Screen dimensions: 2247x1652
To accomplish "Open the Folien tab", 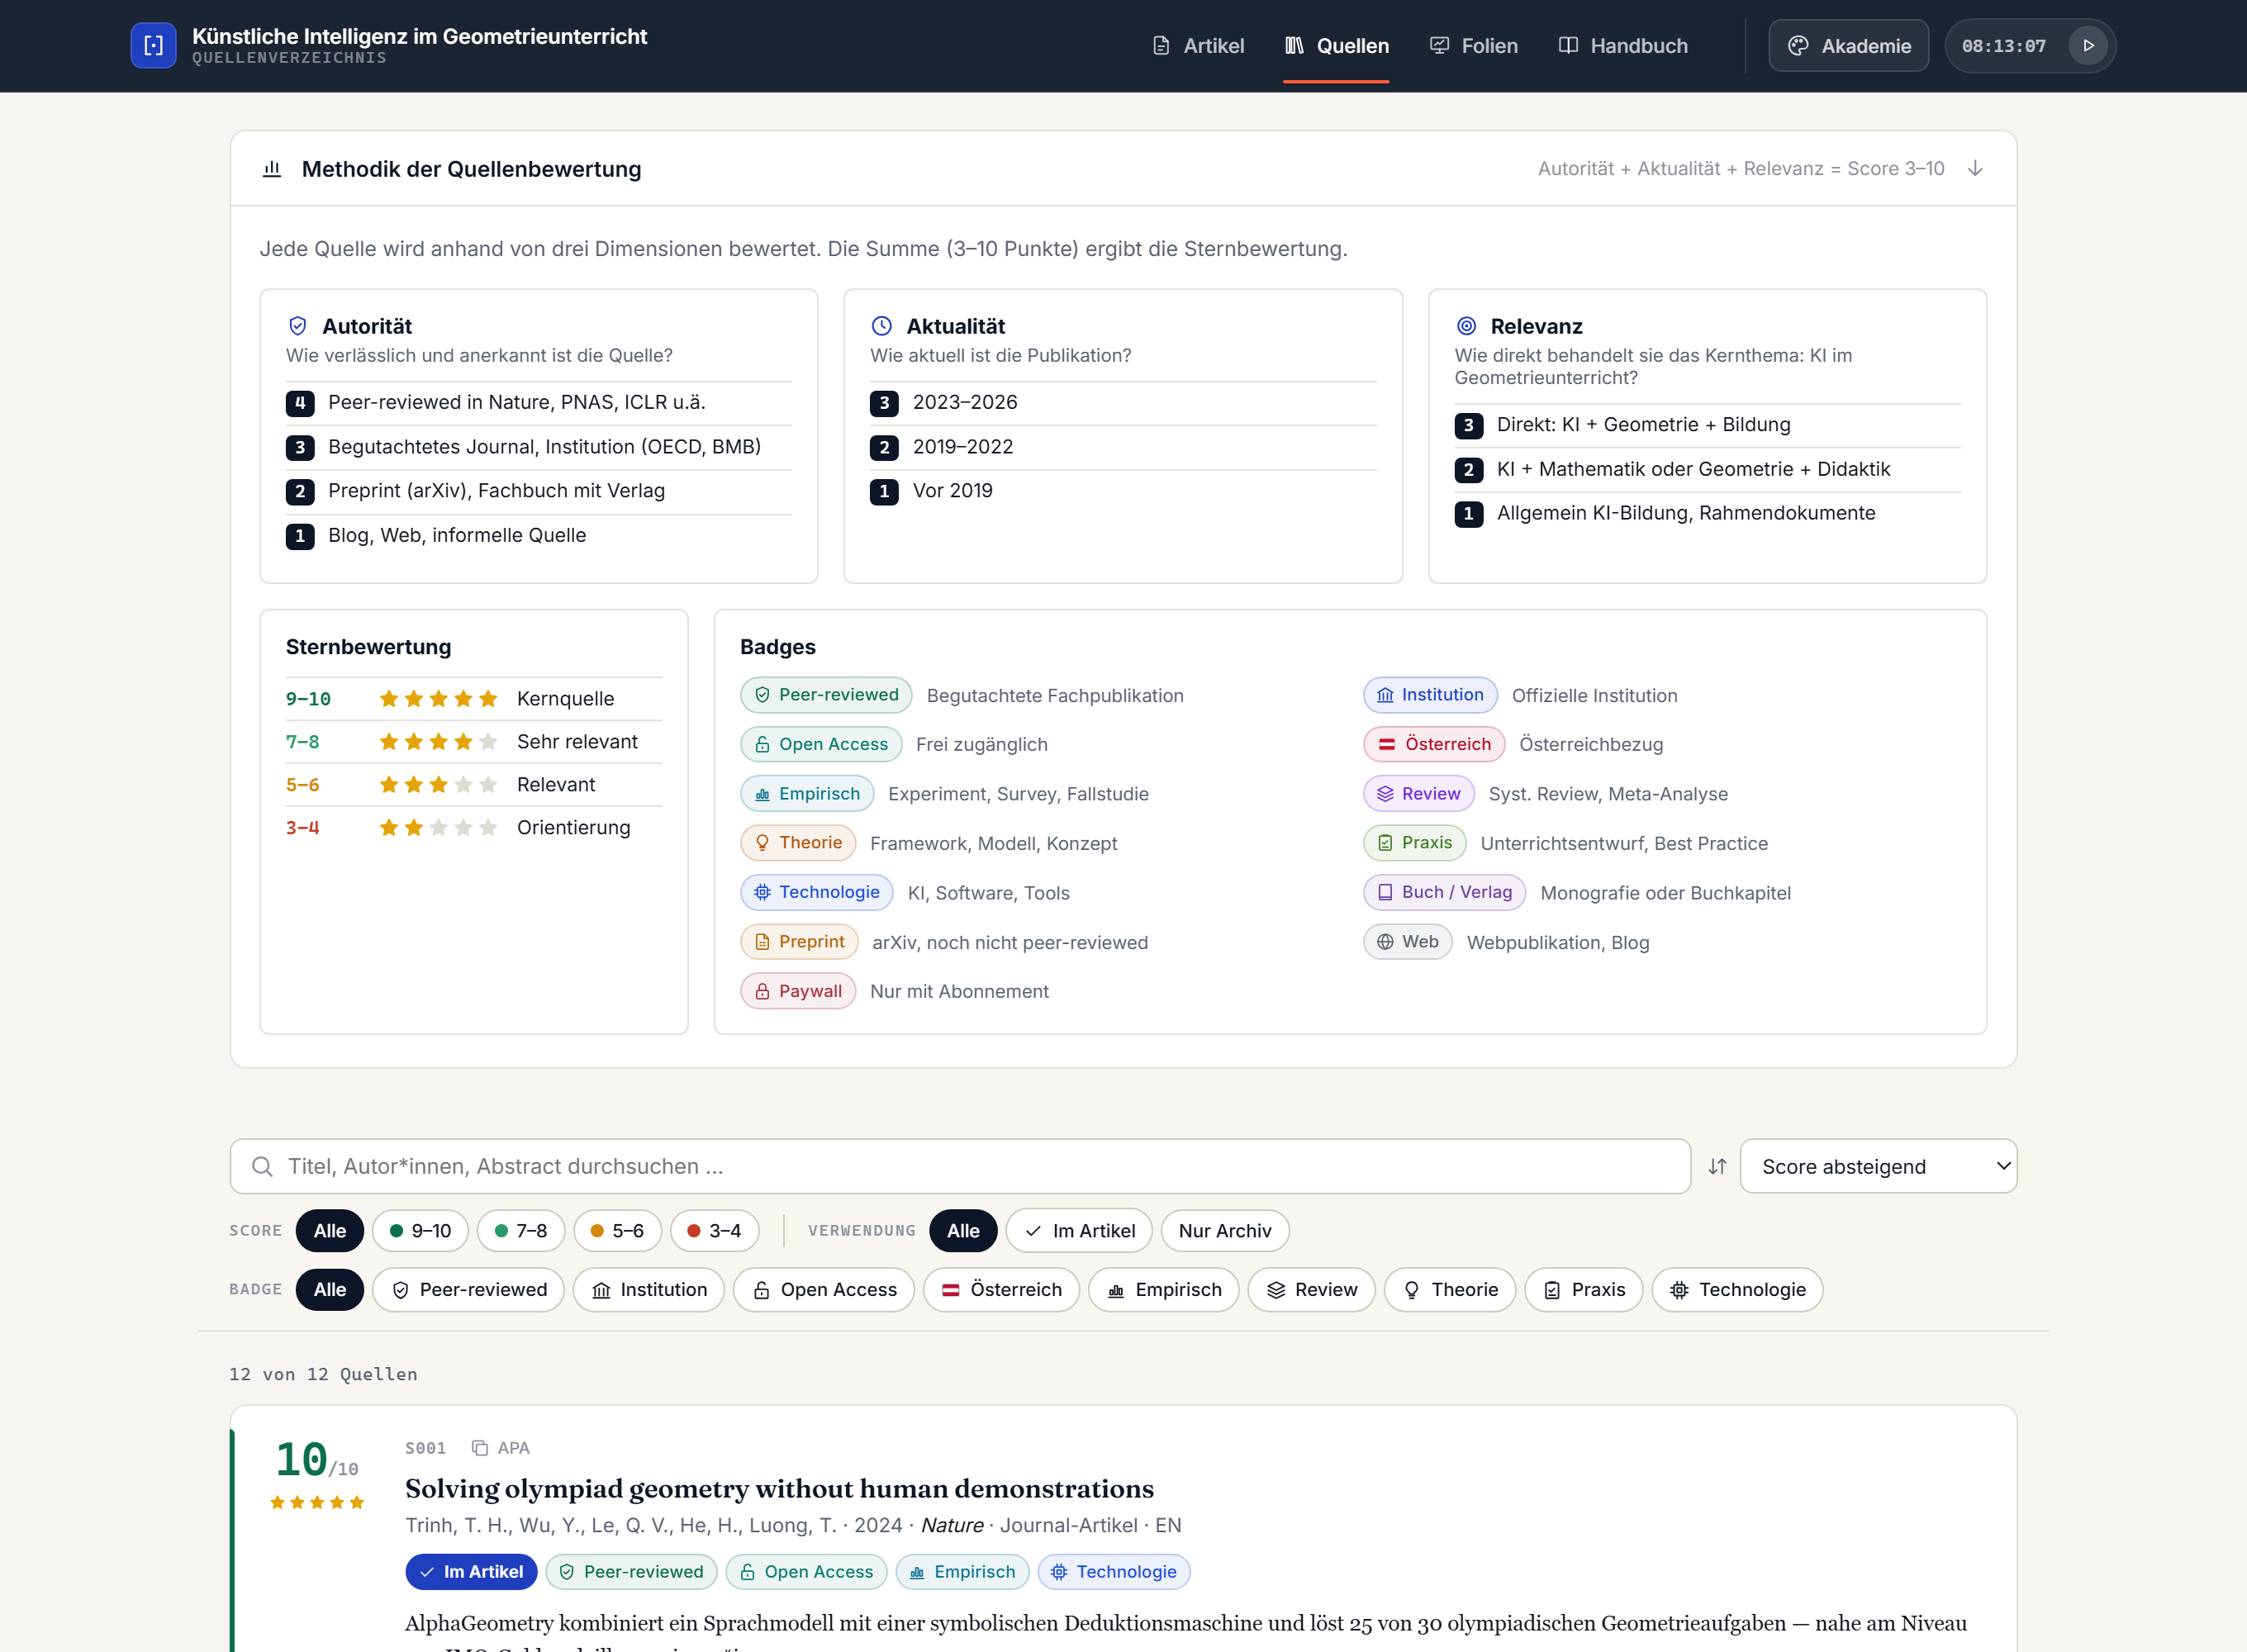I will click(1473, 45).
